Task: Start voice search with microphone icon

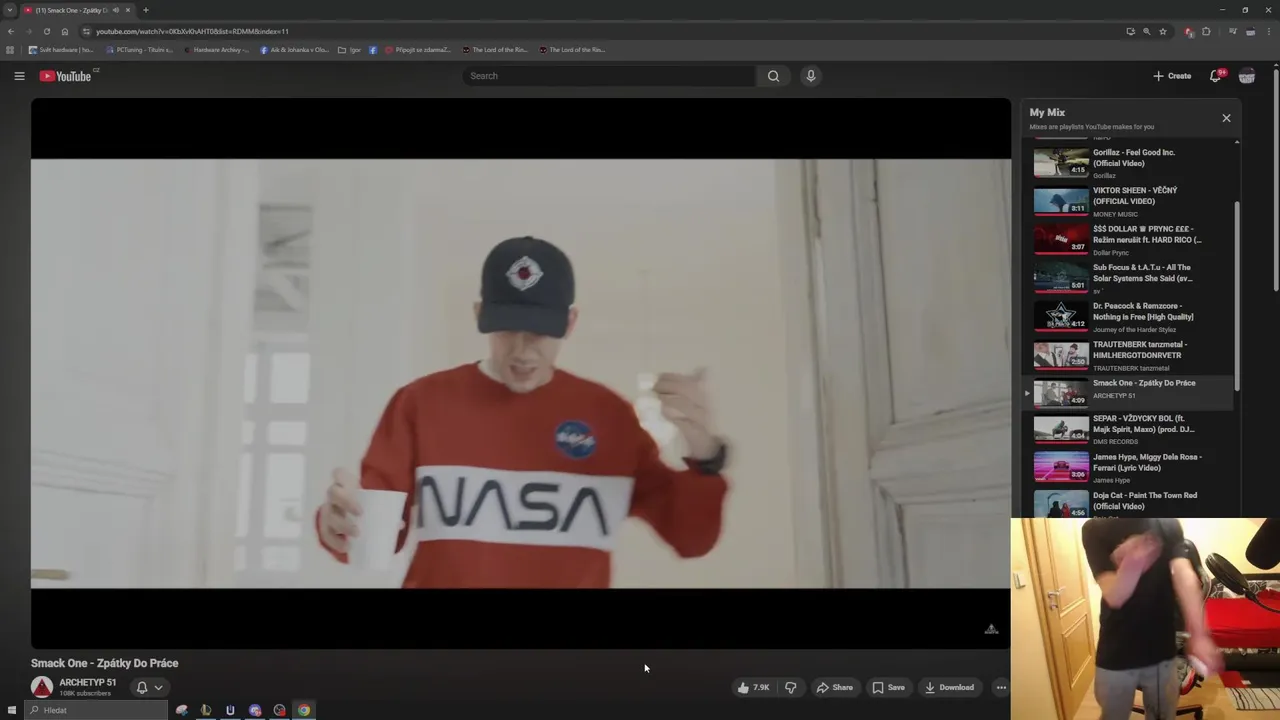Action: click(811, 76)
